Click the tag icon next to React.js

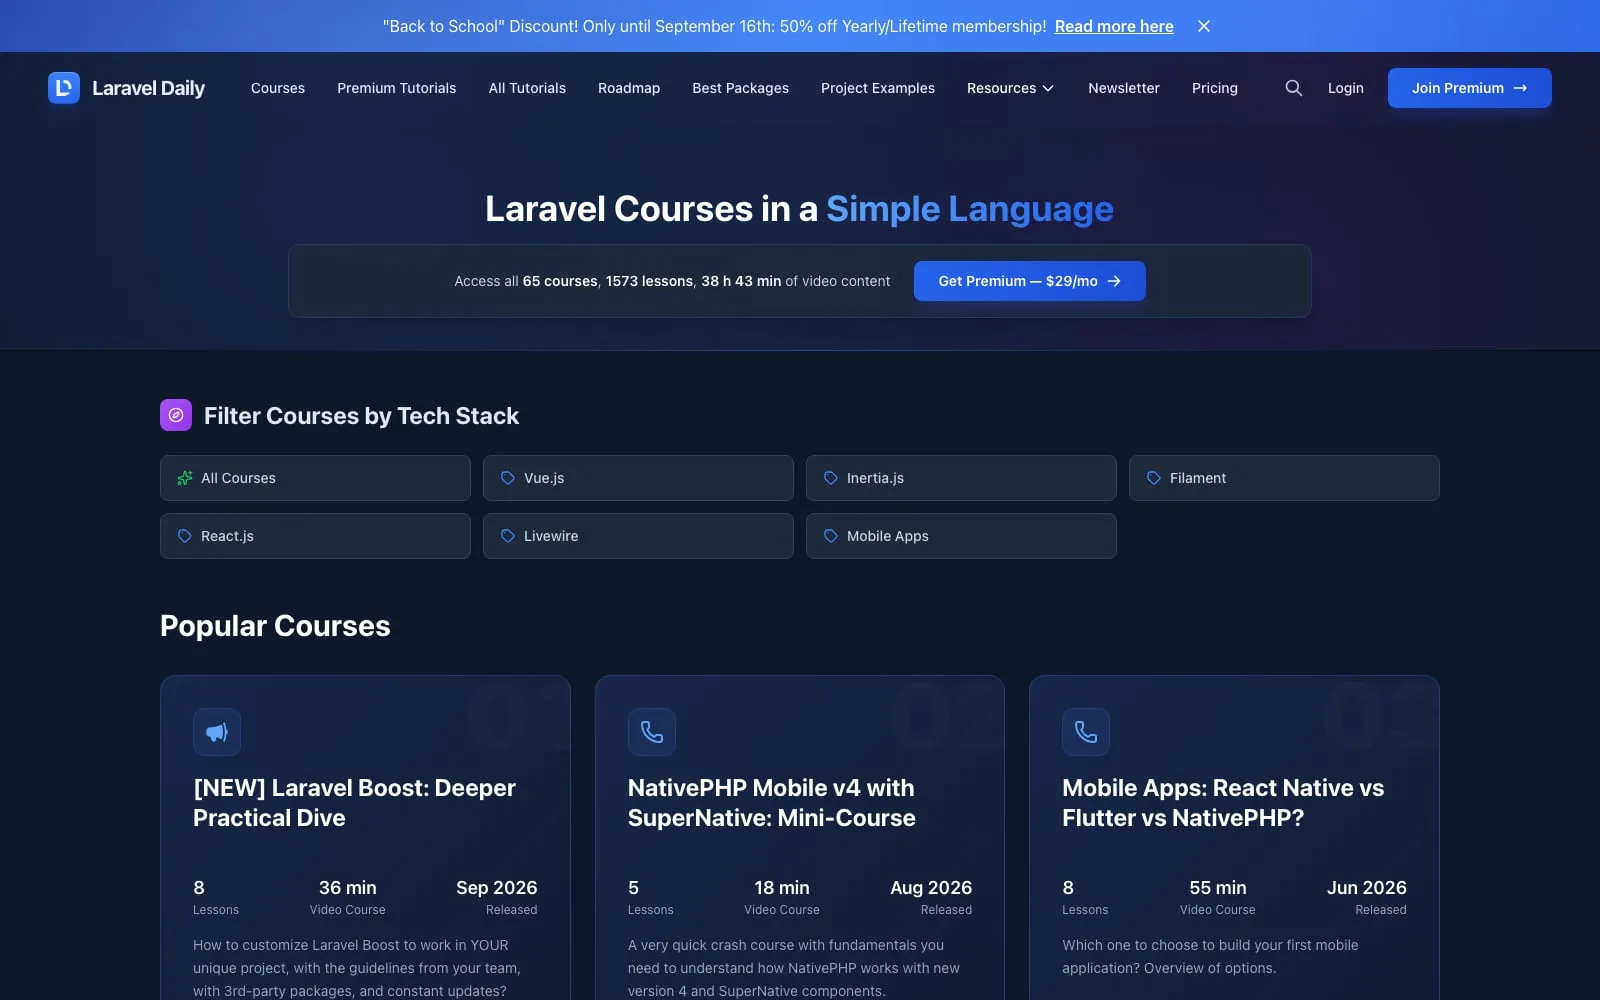[x=185, y=536]
